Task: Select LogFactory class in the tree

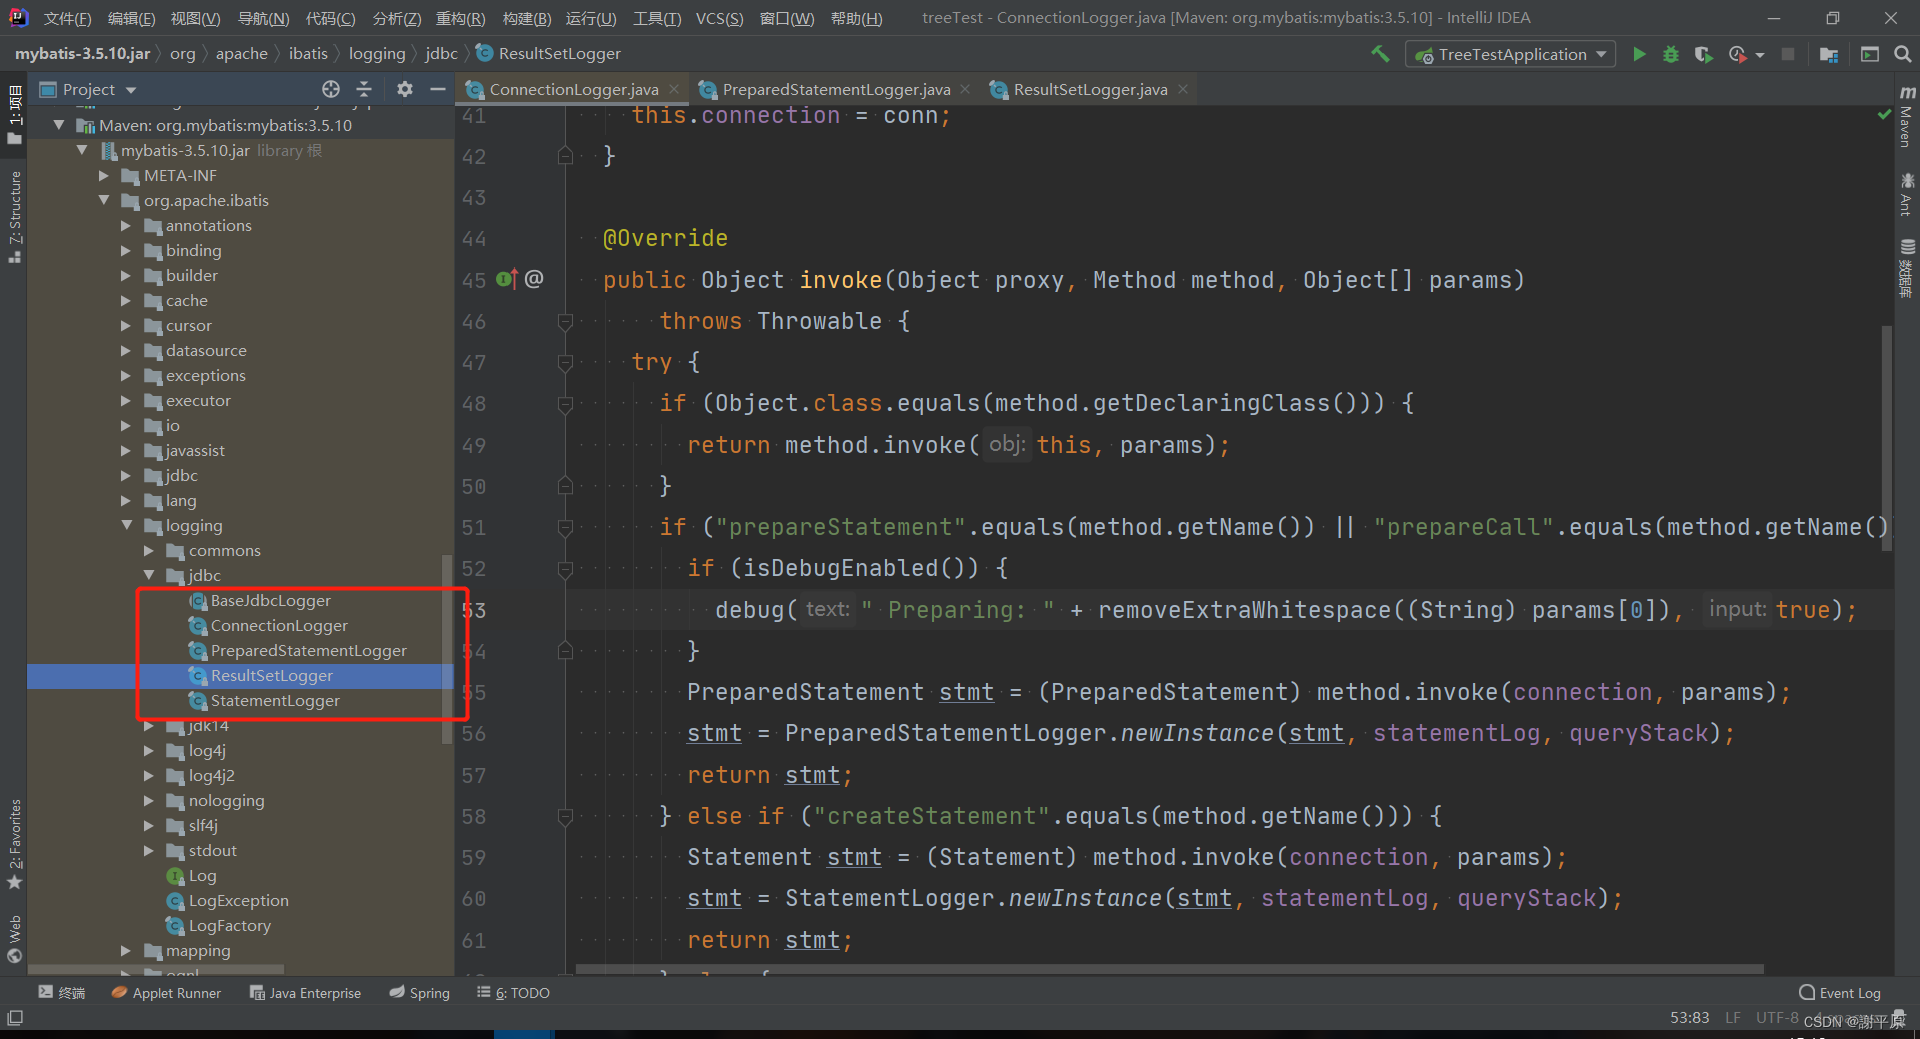Action: click(229, 925)
